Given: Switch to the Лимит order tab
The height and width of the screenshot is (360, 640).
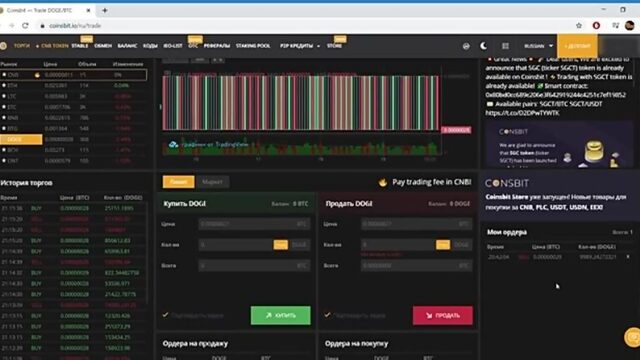Looking at the screenshot, I should [x=179, y=182].
